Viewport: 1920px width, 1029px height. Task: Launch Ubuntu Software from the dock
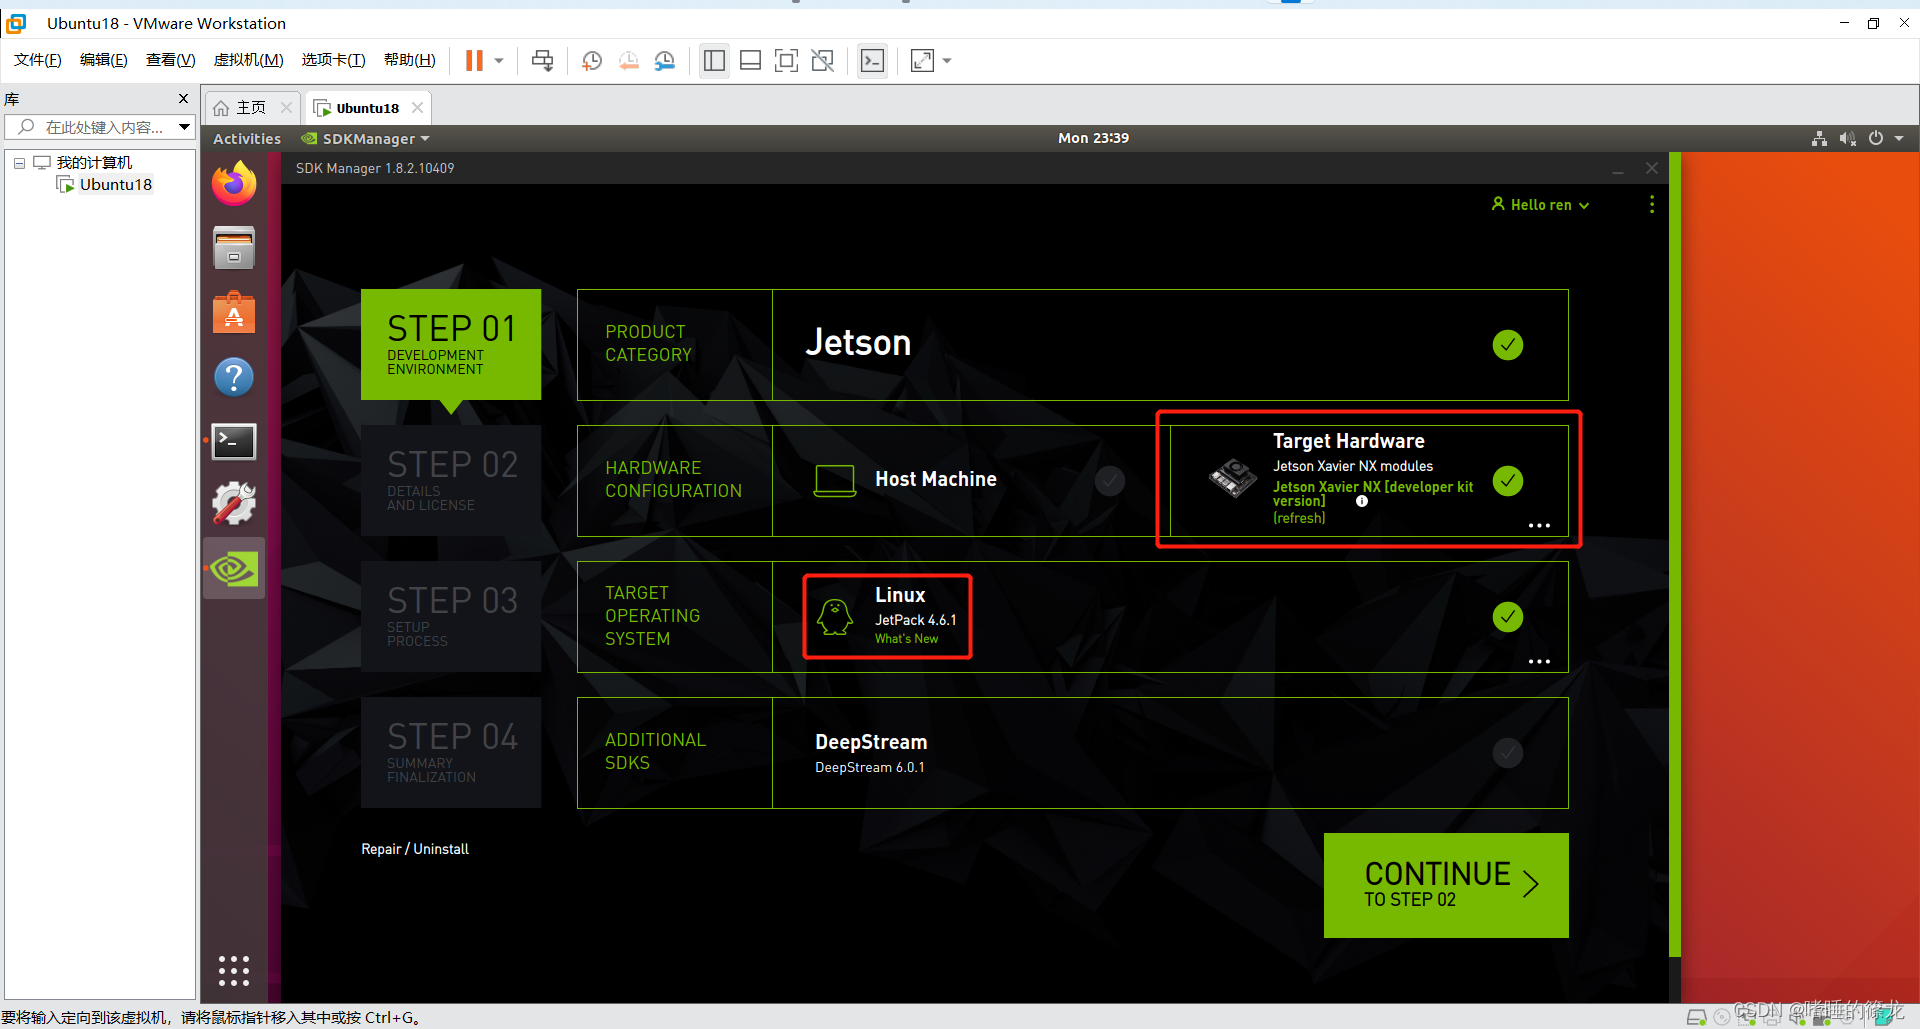(234, 312)
